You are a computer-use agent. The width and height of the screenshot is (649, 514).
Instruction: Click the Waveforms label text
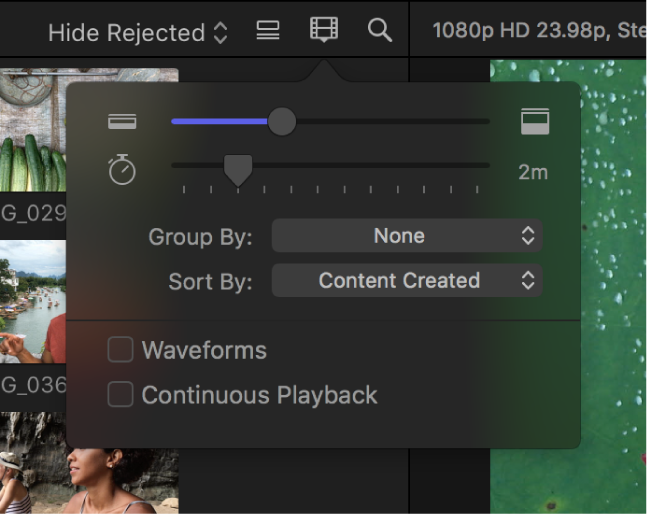(x=204, y=350)
